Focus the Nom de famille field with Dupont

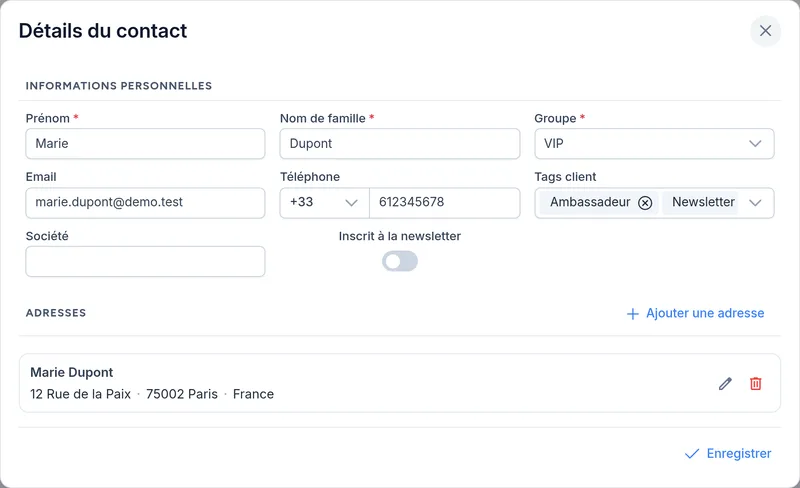point(399,143)
